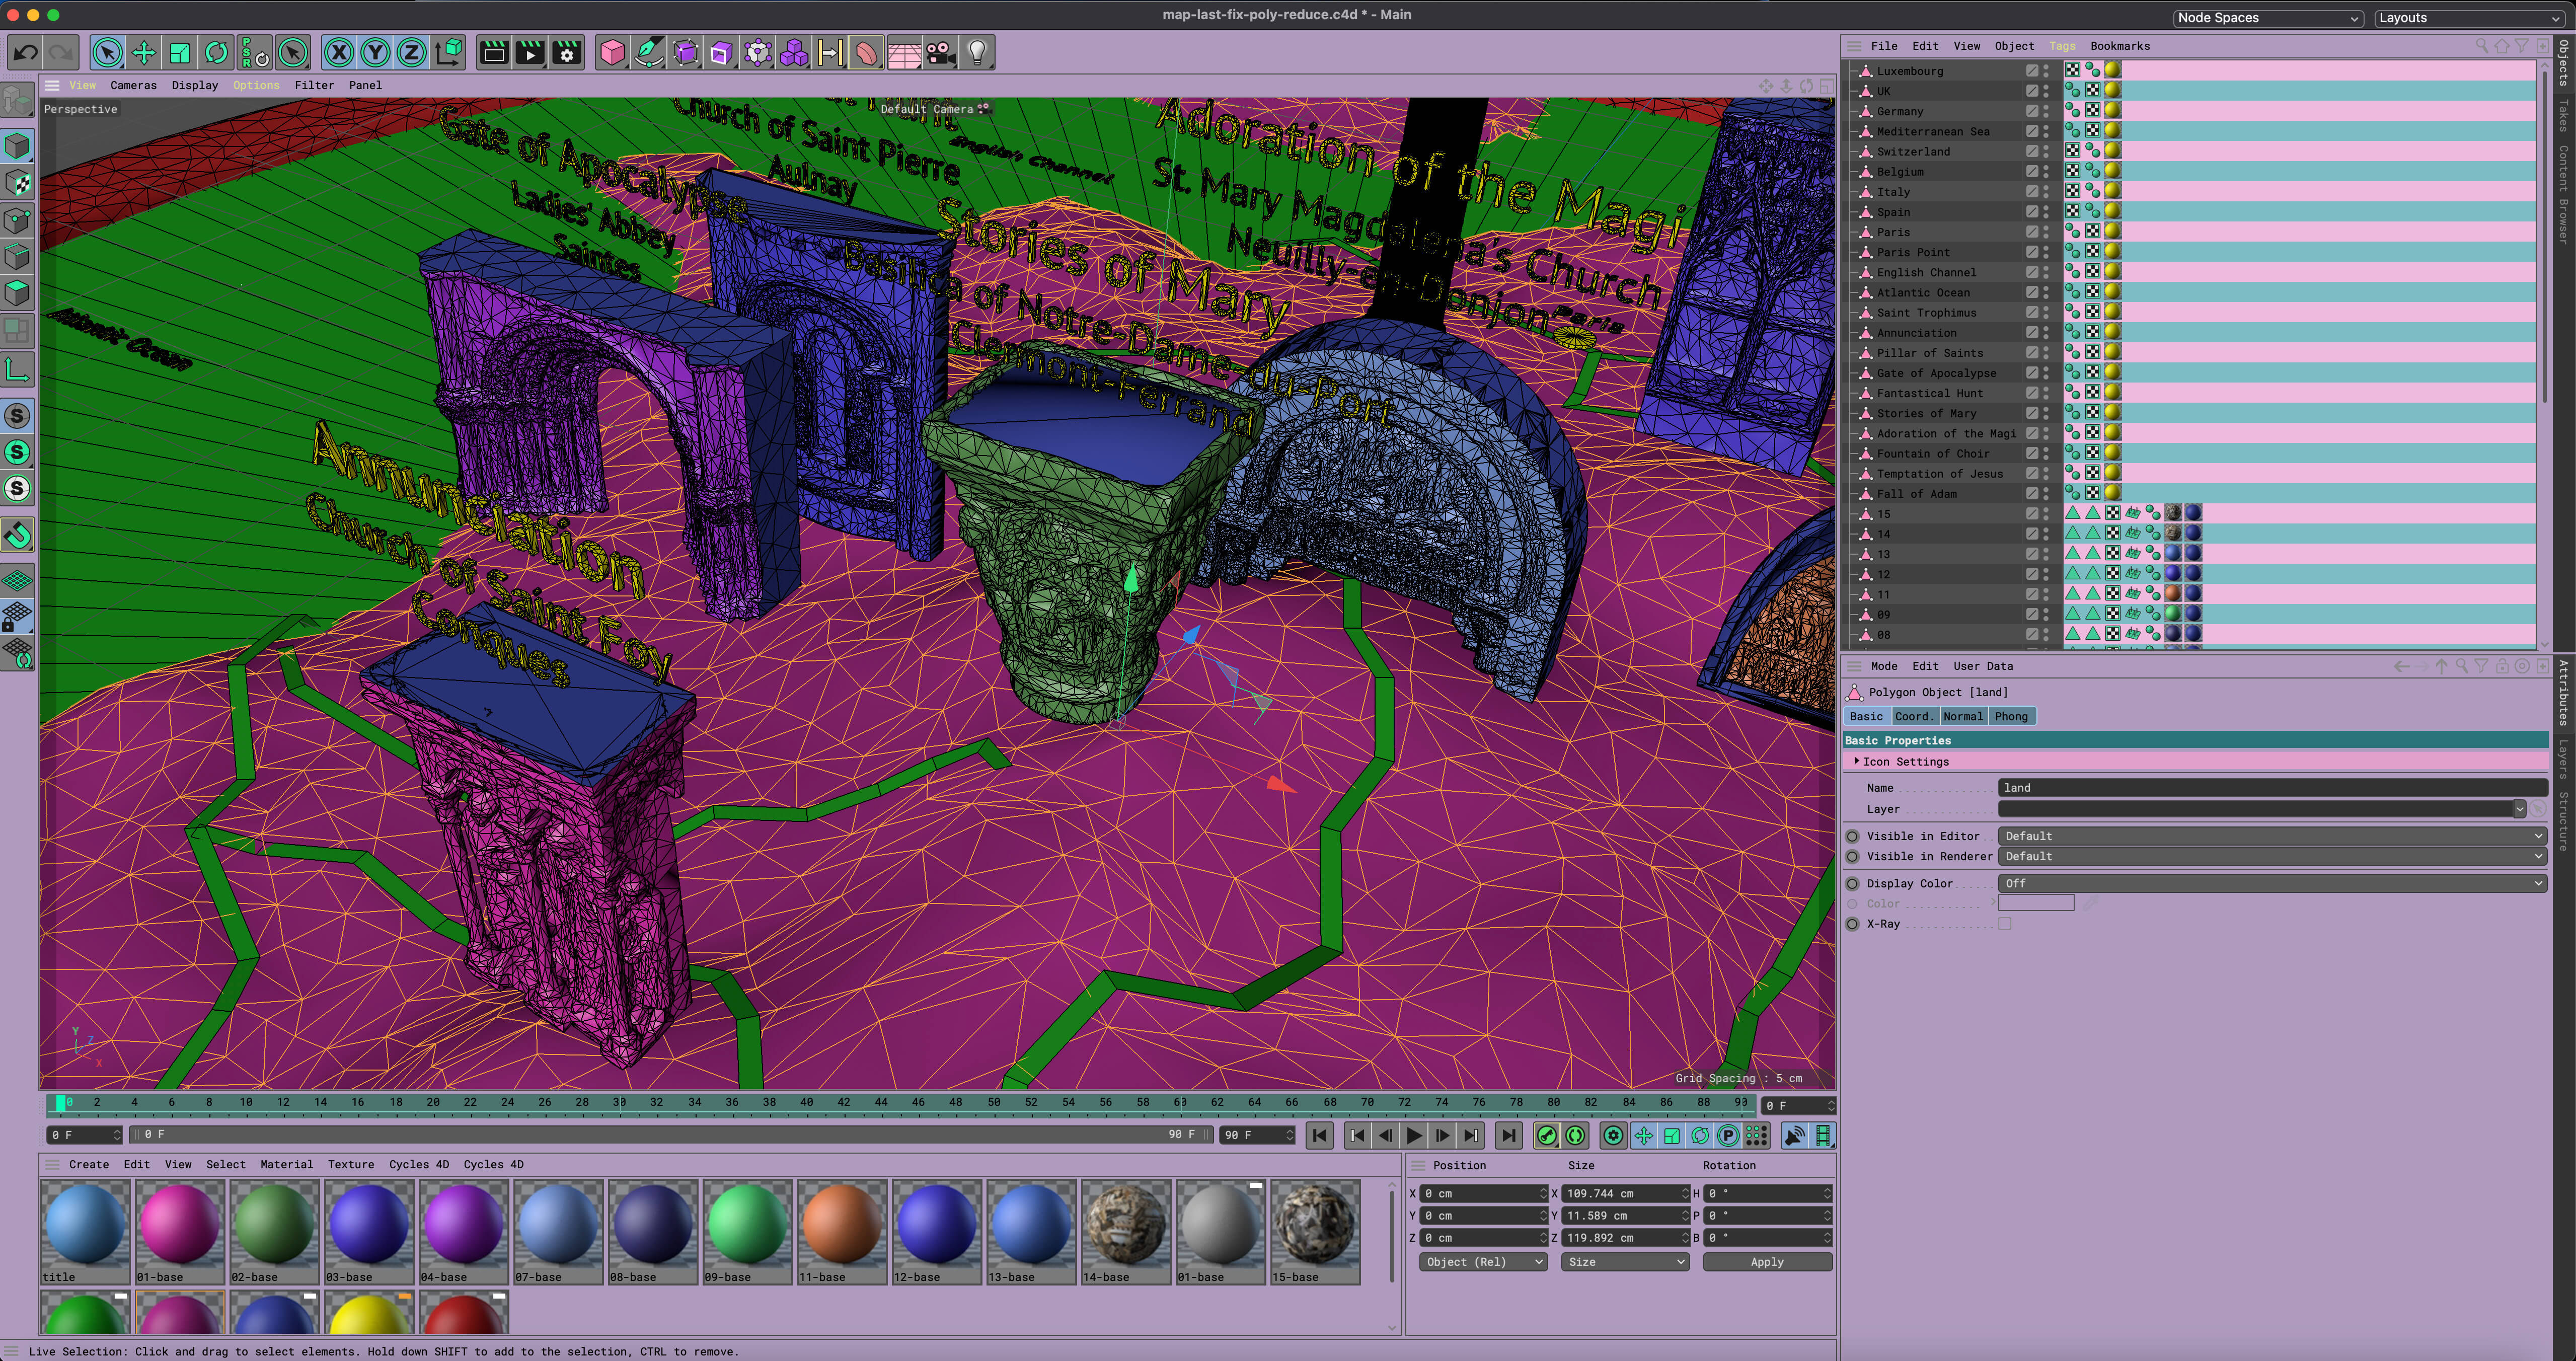Render the active viewport
This screenshot has height=1361, width=2576.
(493, 52)
